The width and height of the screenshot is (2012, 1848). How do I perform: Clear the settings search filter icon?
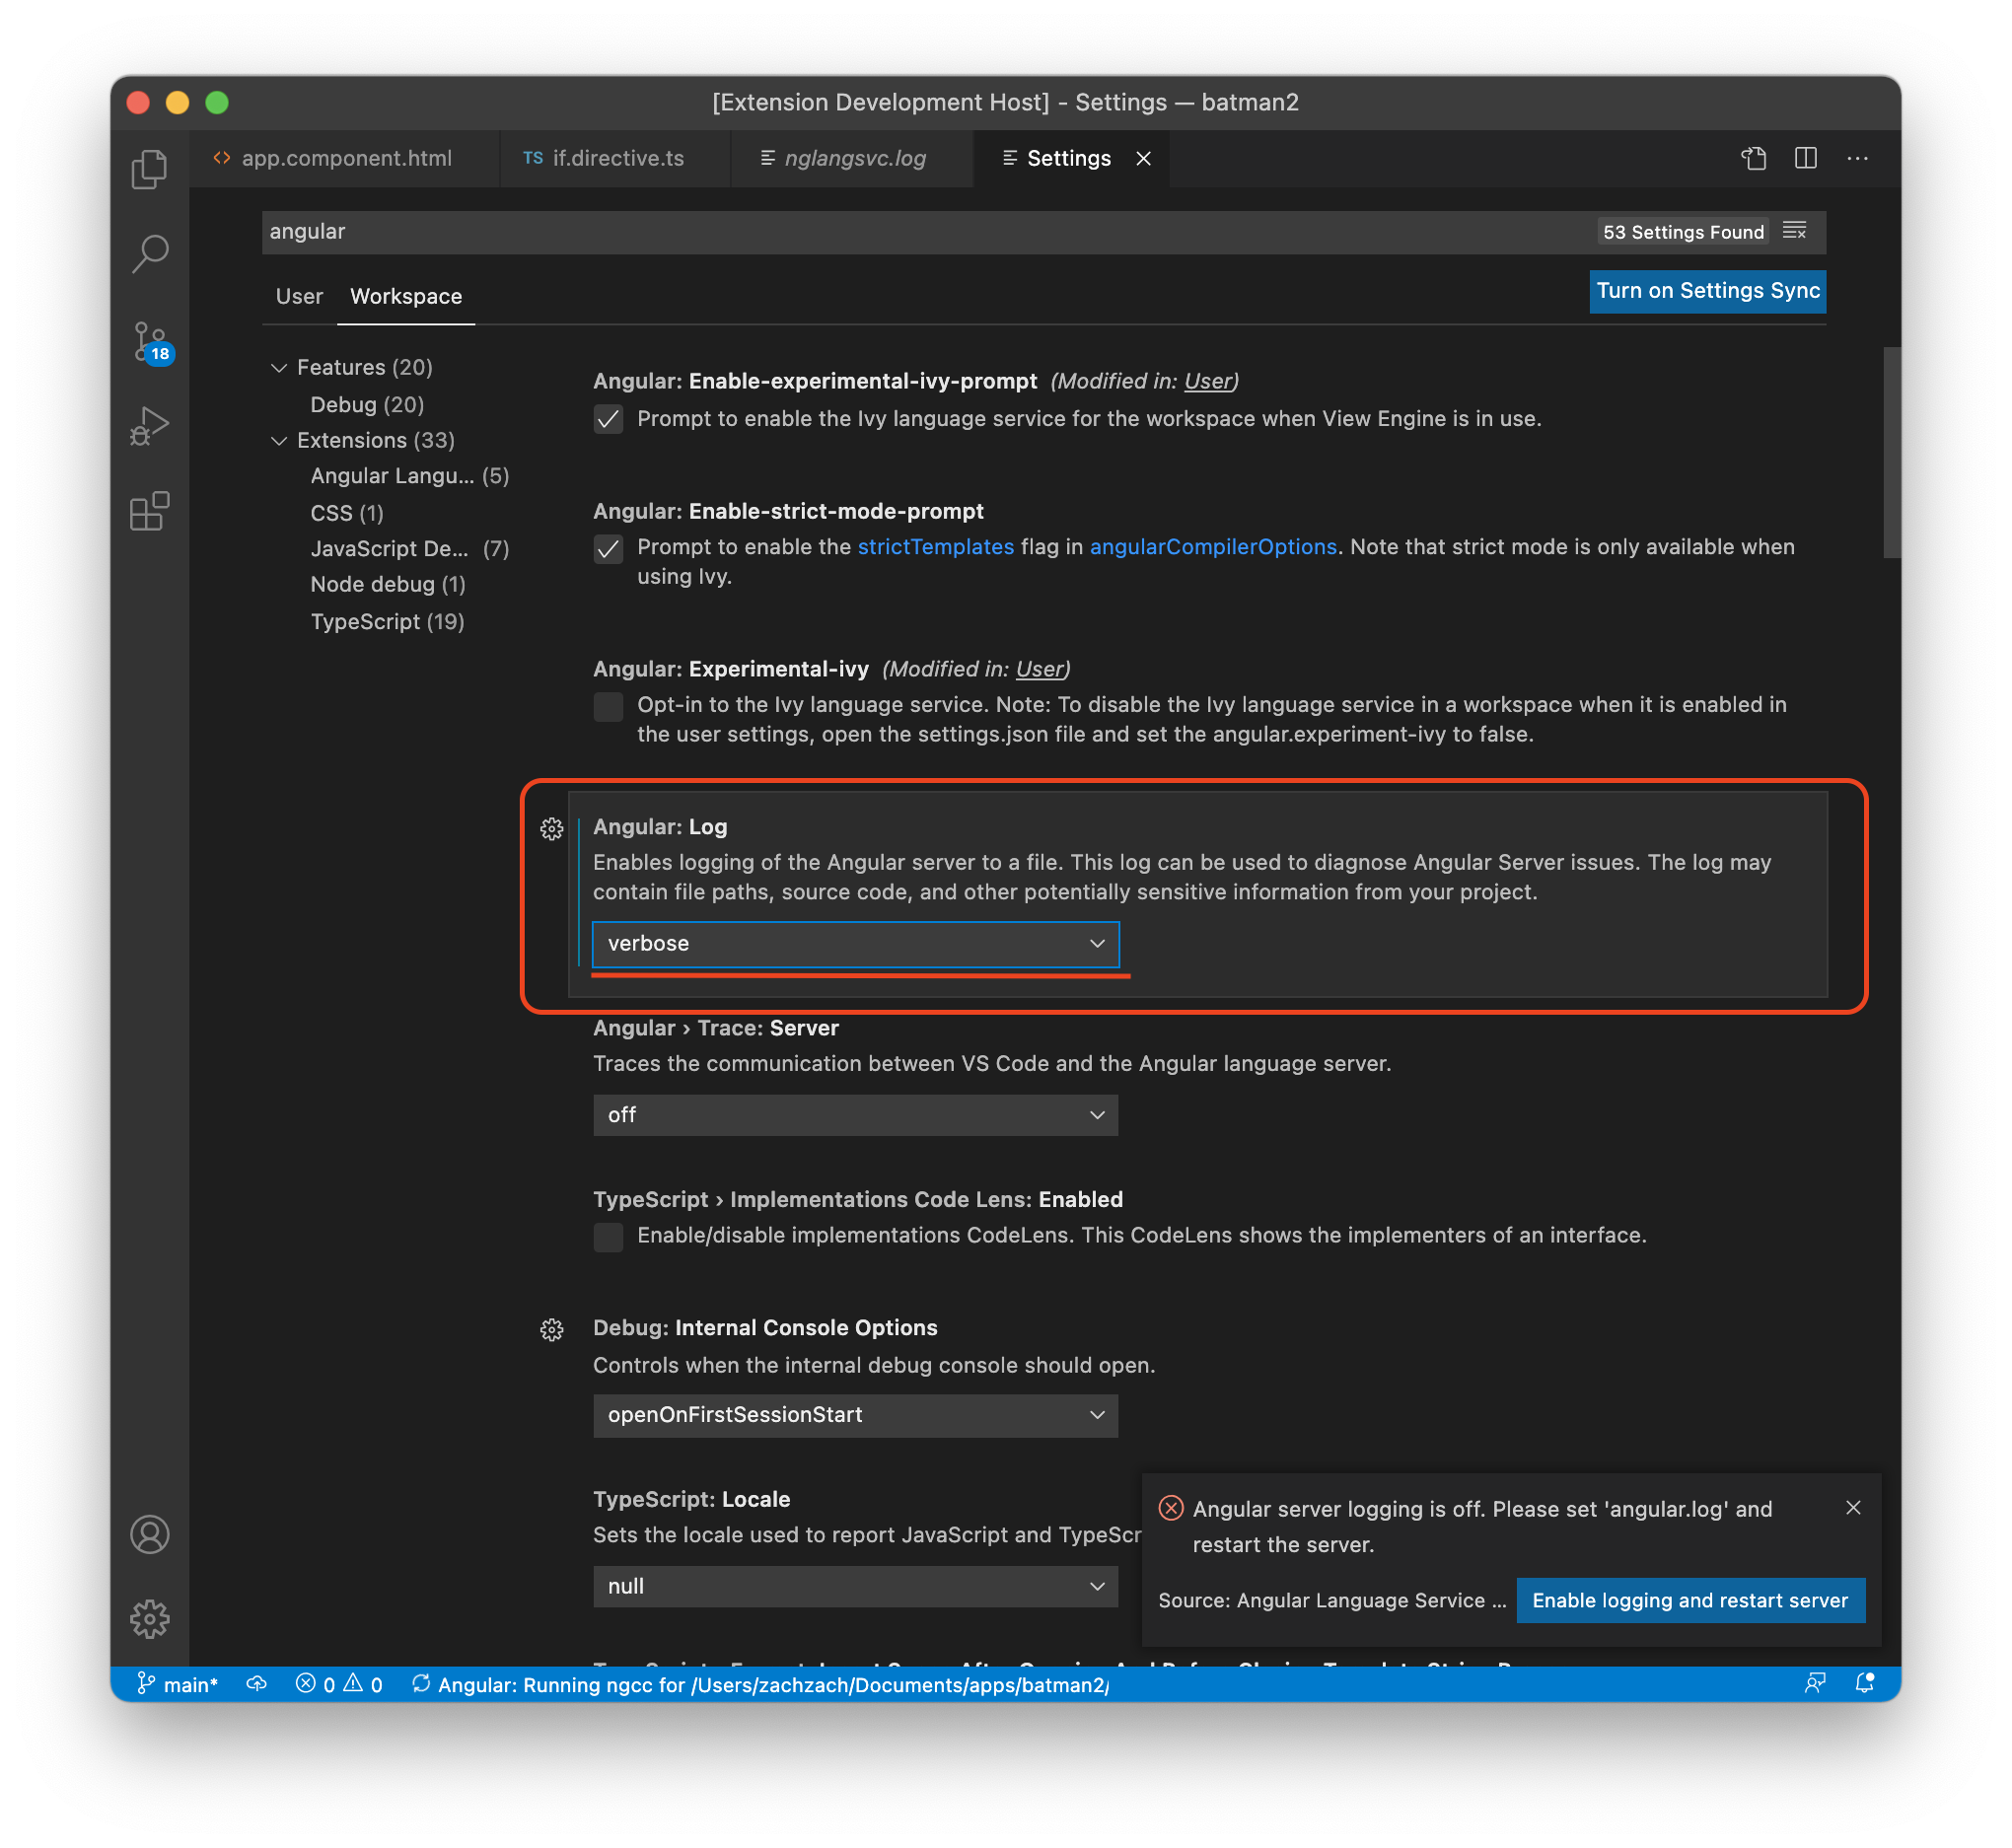1795,231
